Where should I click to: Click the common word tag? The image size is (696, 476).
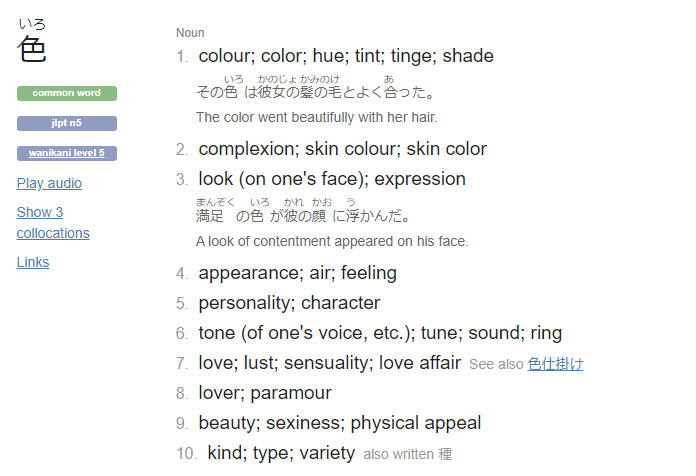(x=67, y=93)
